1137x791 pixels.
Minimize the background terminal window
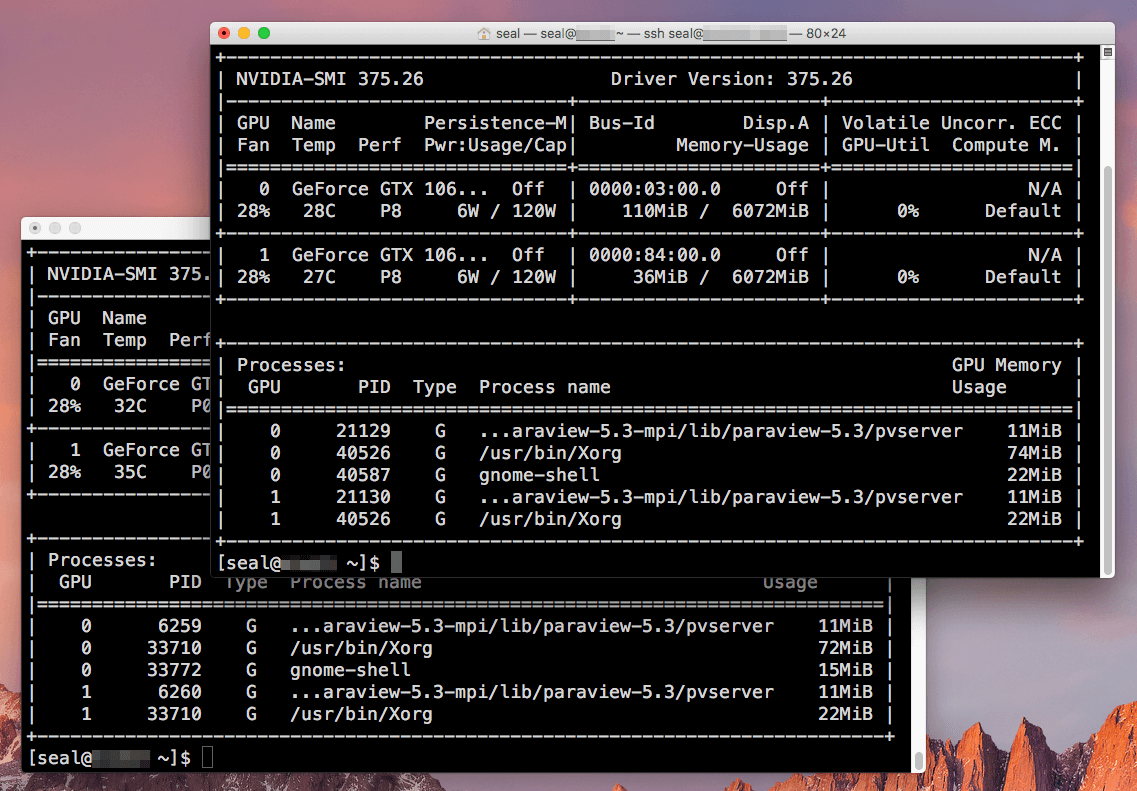tap(56, 228)
